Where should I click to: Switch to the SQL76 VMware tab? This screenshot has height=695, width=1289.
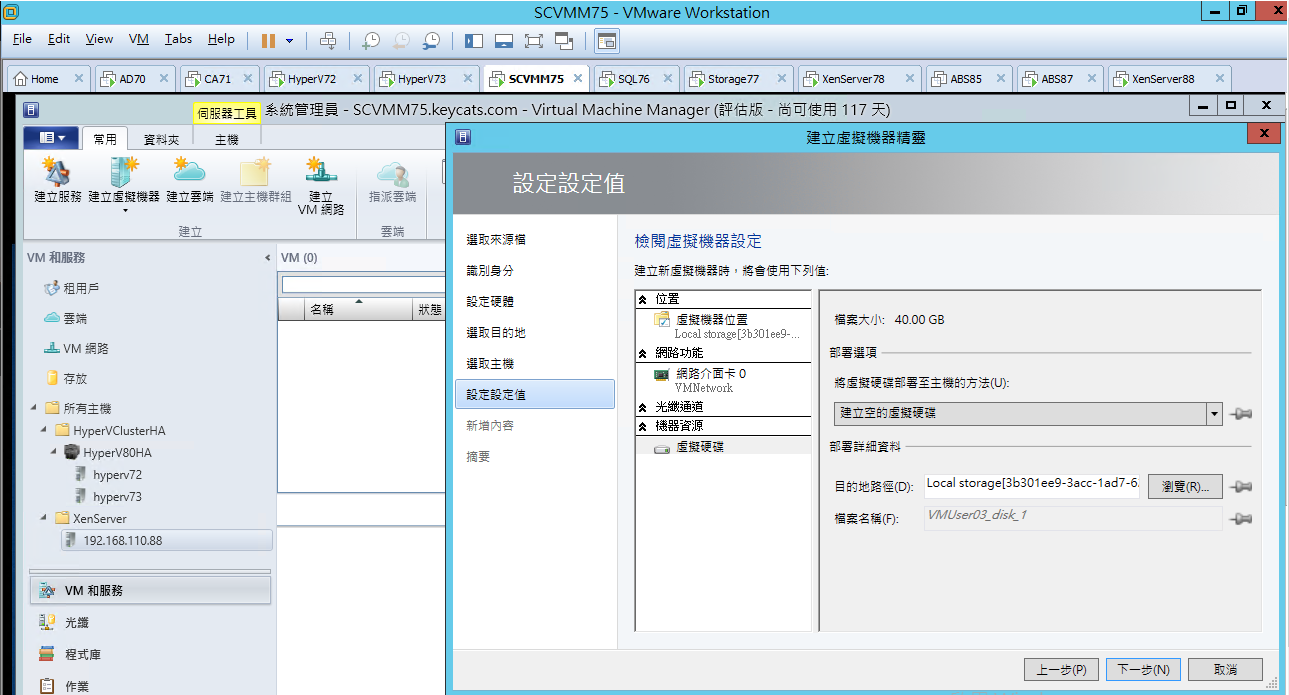638,78
